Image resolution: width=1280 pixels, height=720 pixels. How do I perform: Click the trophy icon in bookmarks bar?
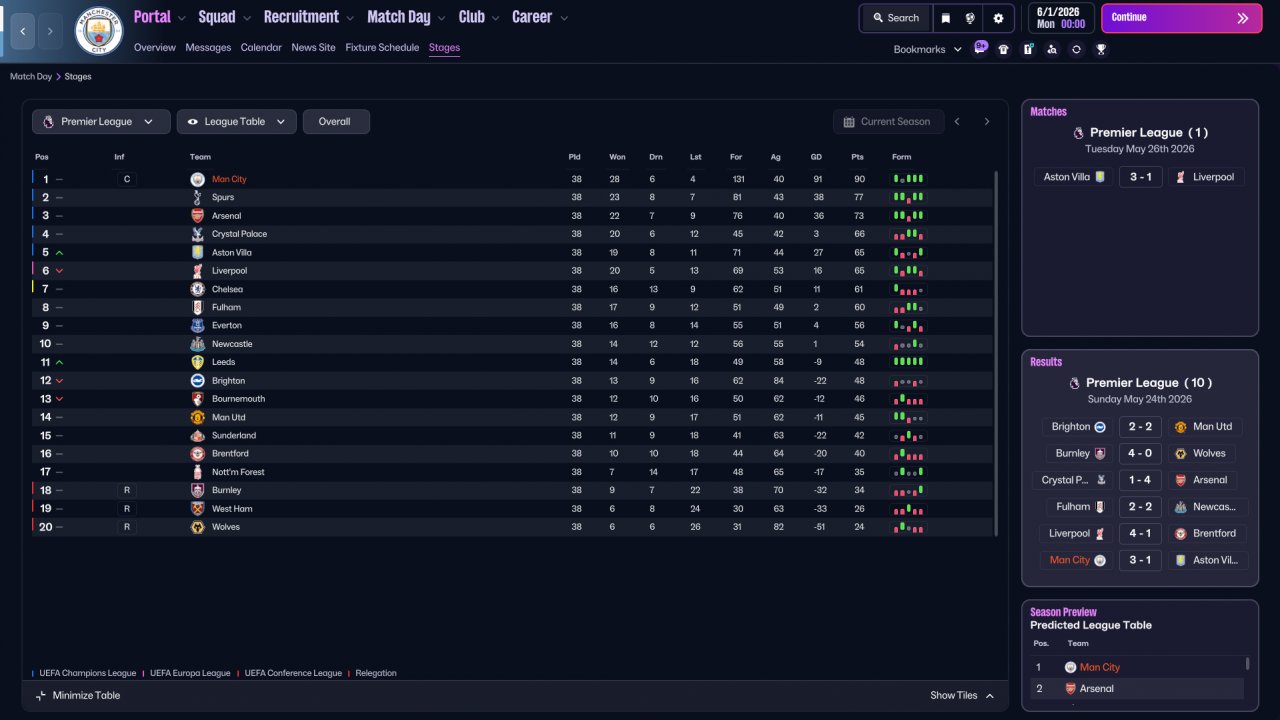point(1101,49)
